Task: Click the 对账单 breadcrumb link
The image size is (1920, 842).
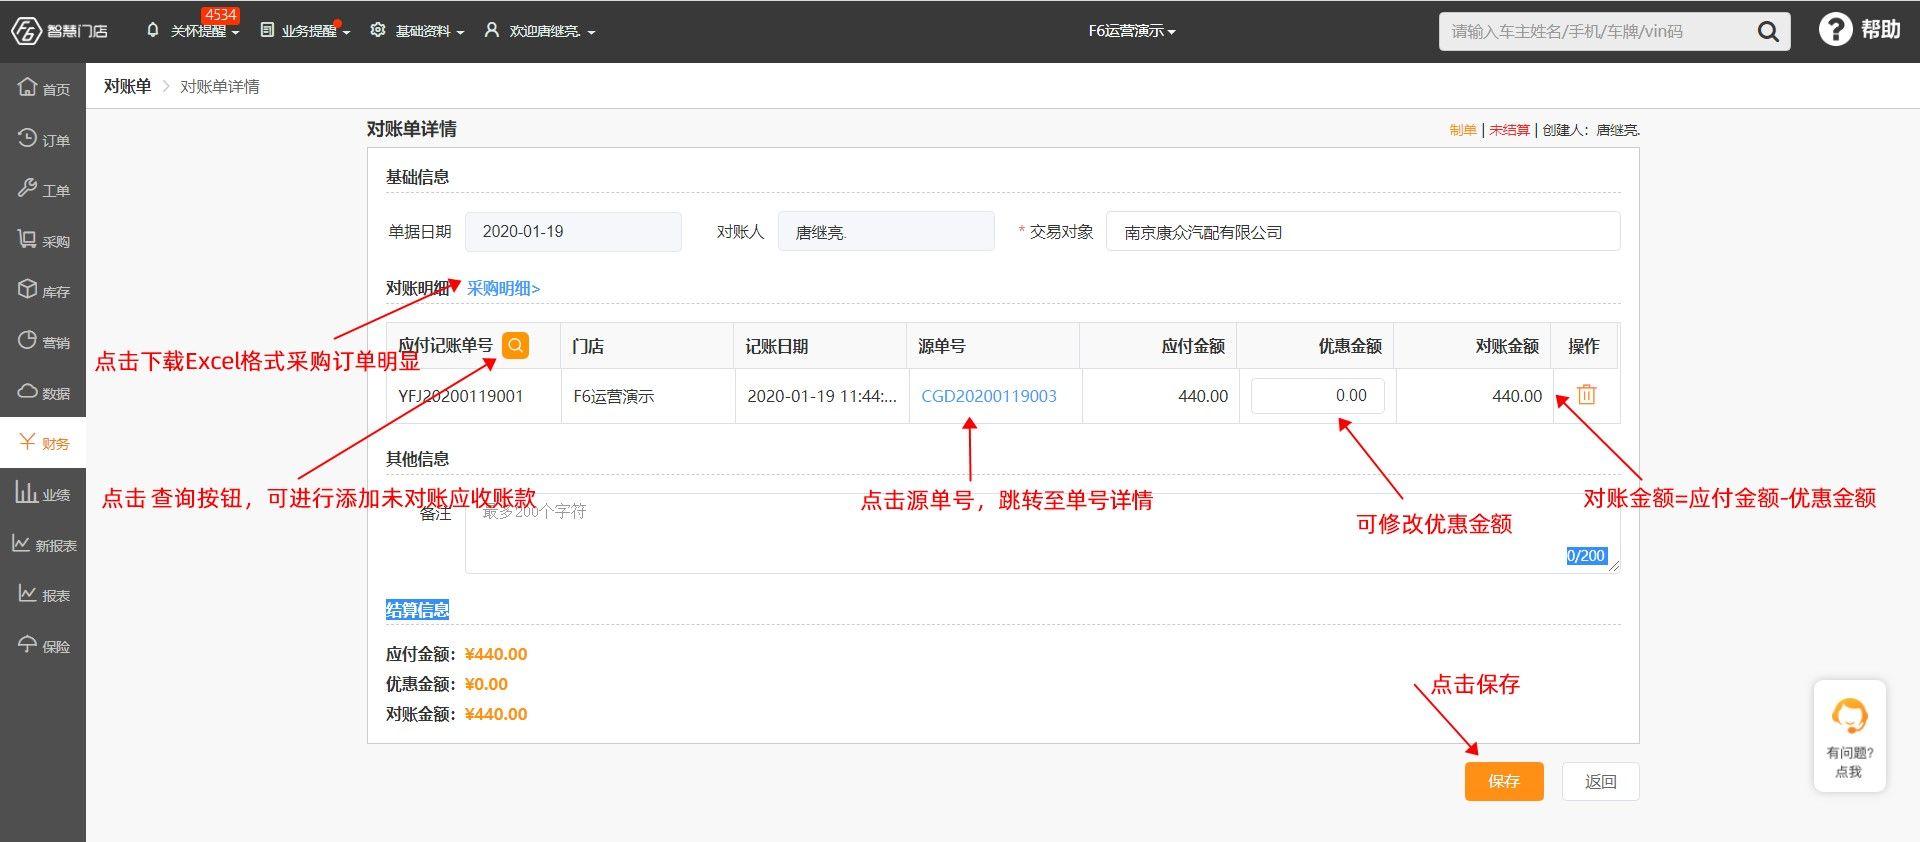Action: 127,86
